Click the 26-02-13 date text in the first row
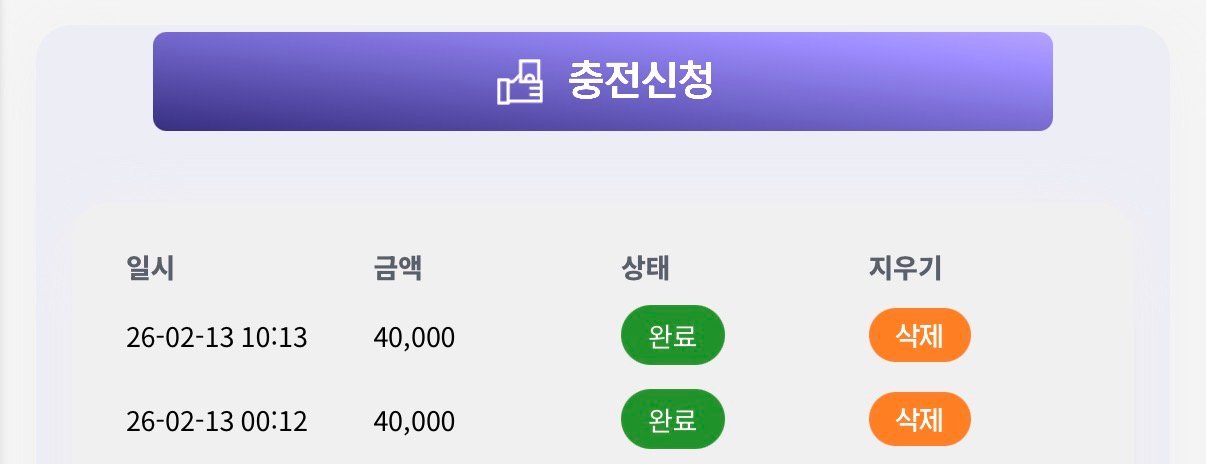 click(x=180, y=338)
